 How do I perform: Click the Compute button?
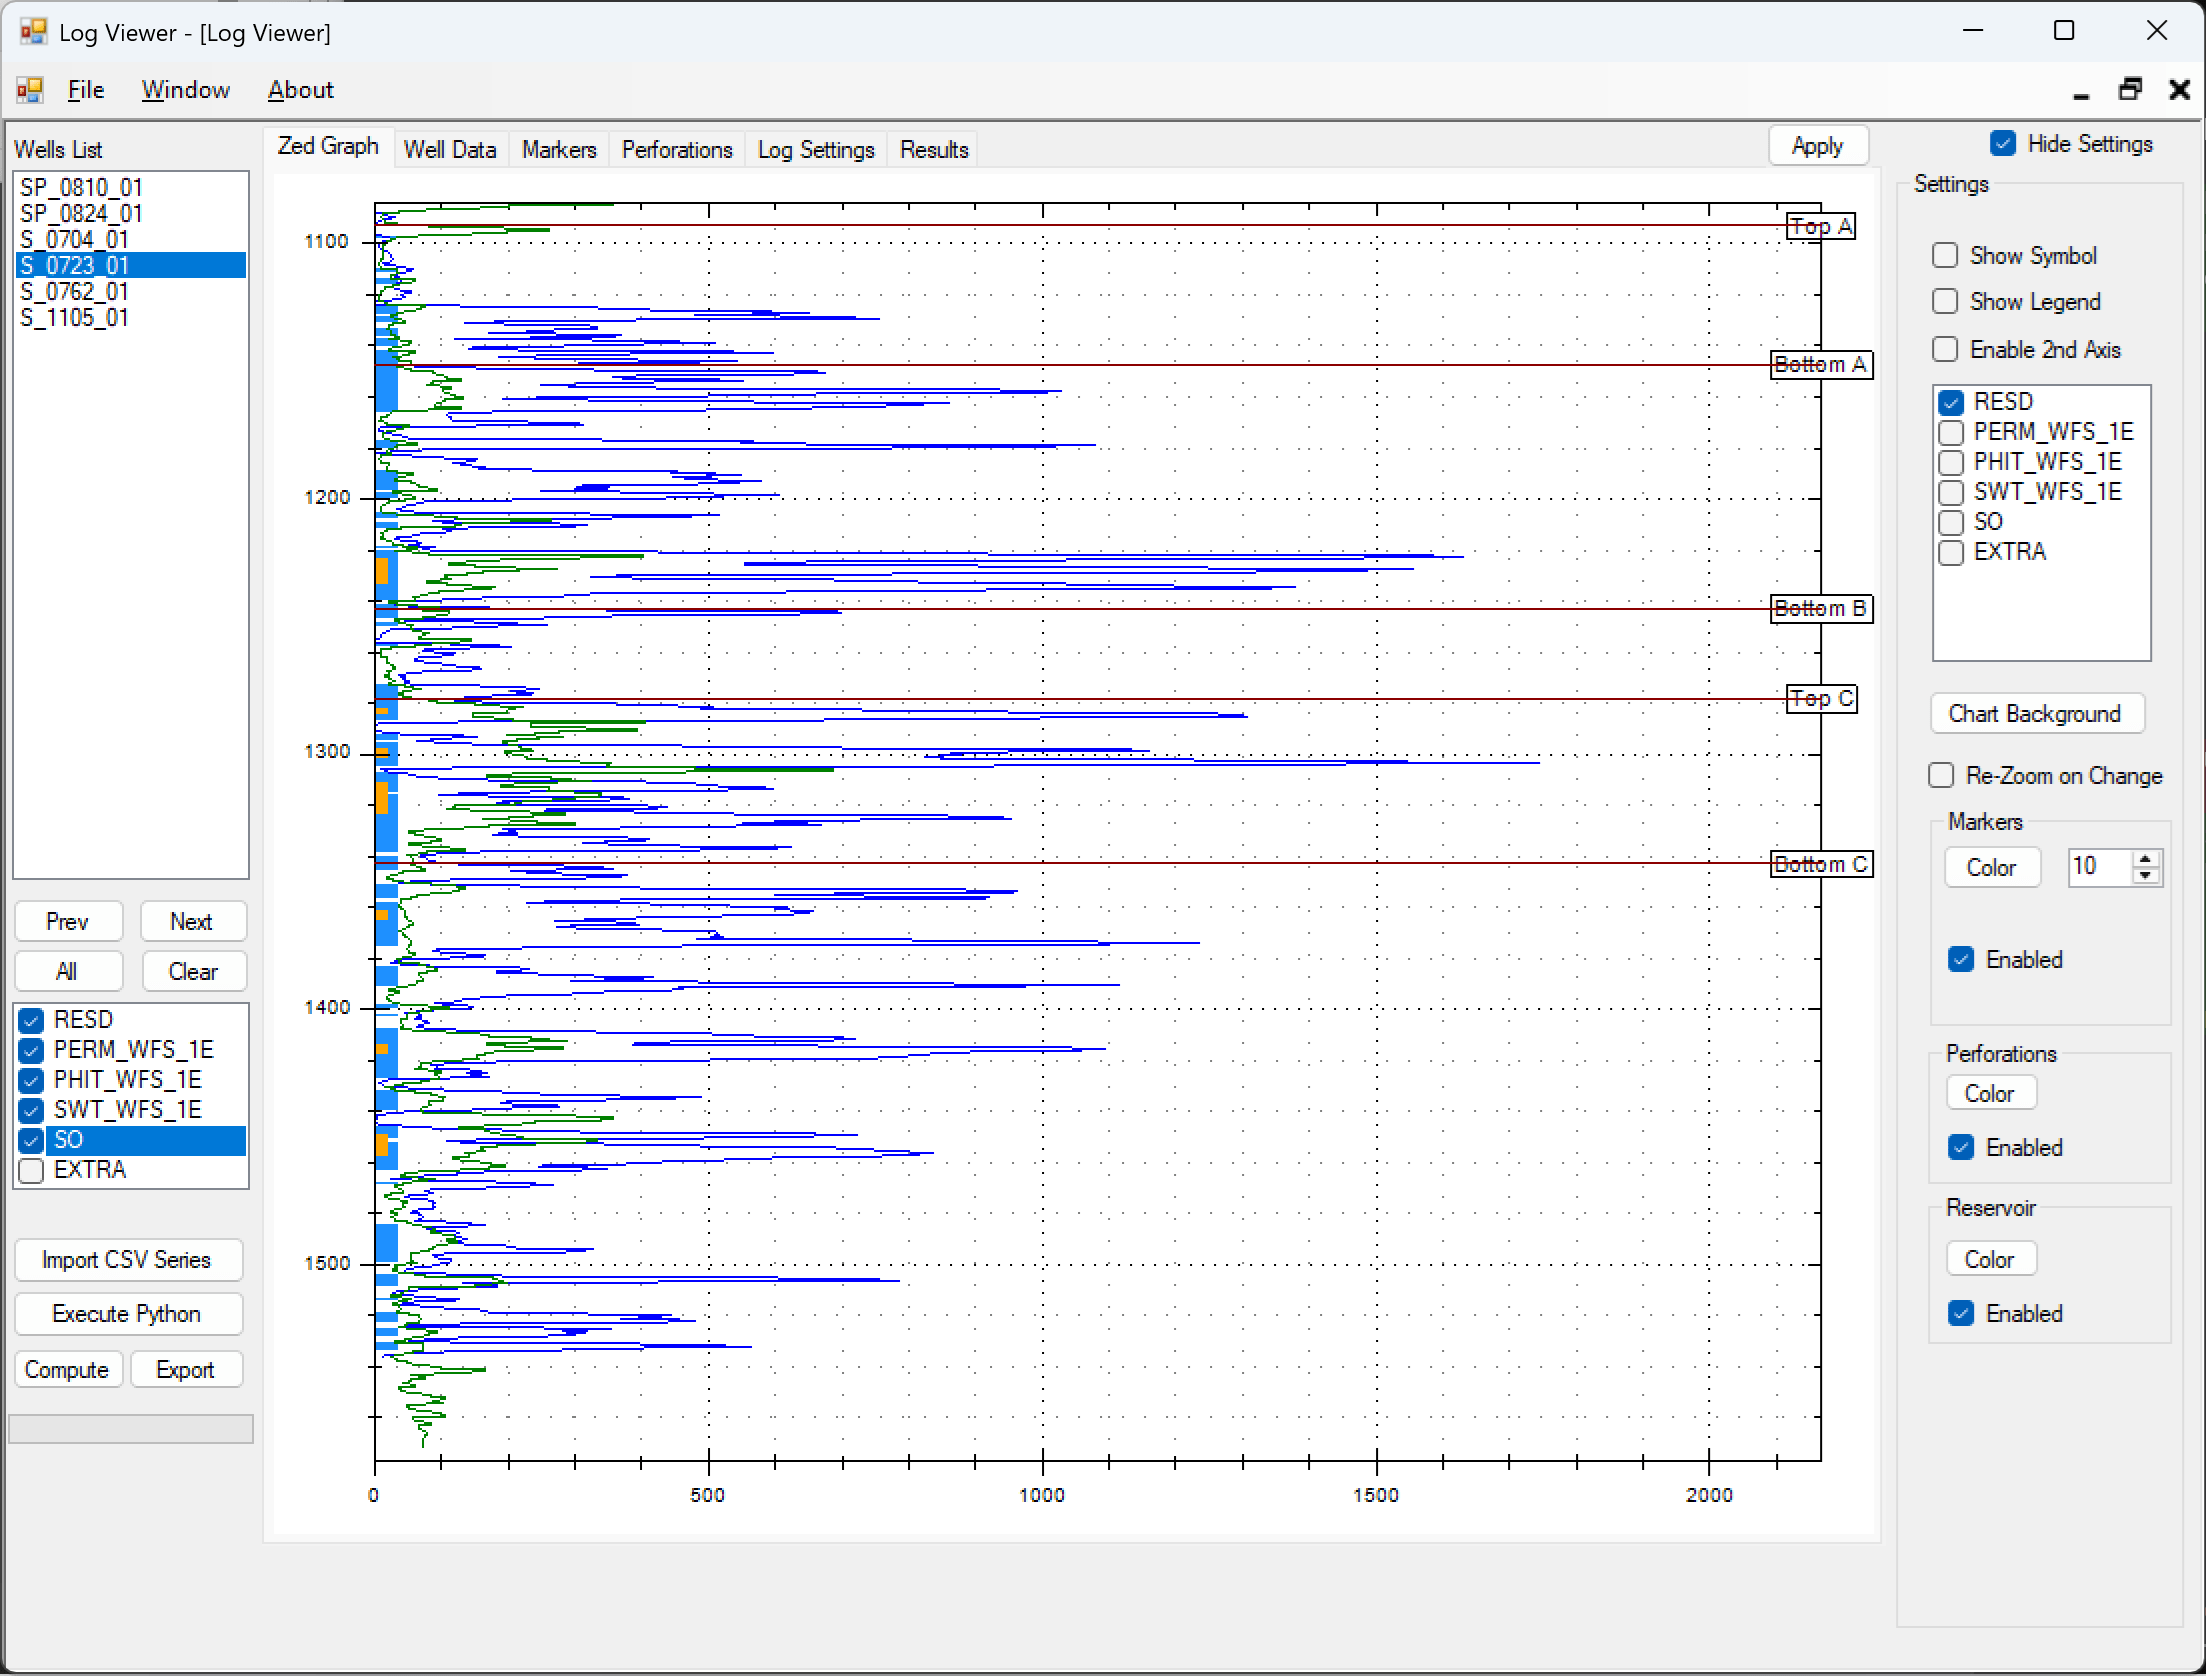68,1370
